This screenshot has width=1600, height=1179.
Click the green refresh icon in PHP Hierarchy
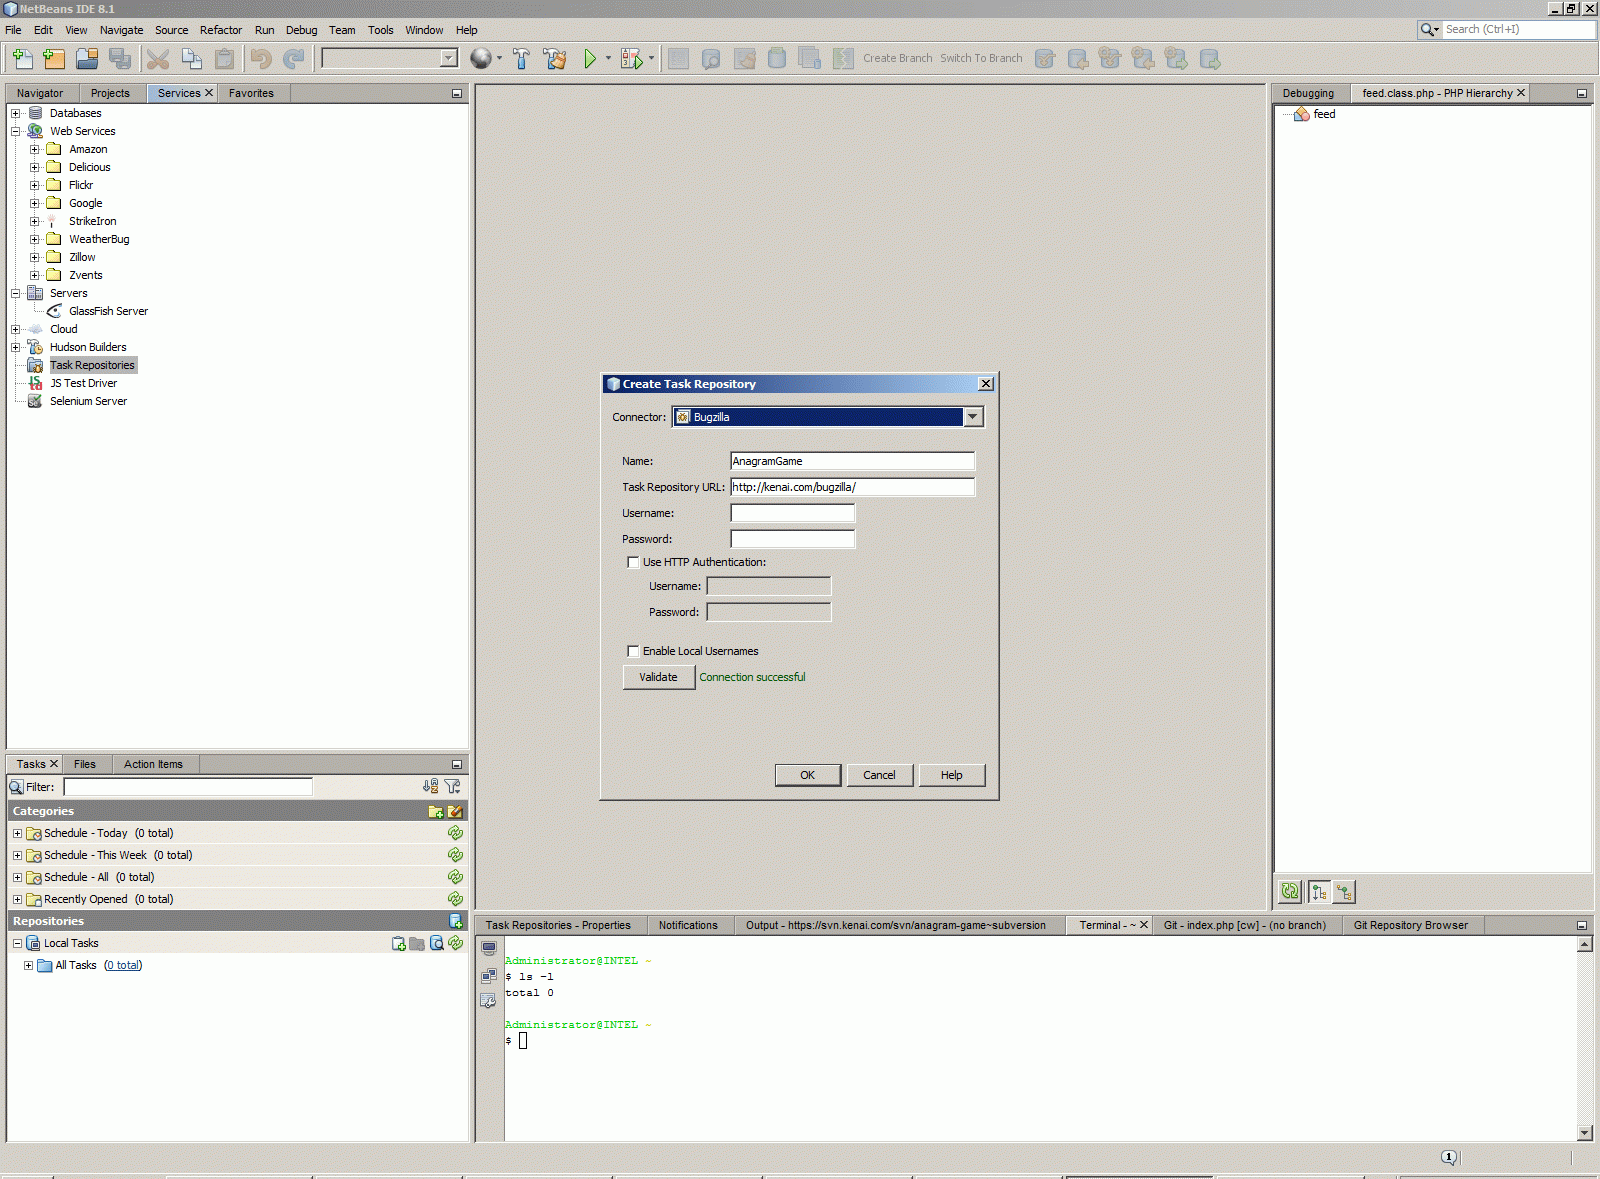click(1290, 891)
